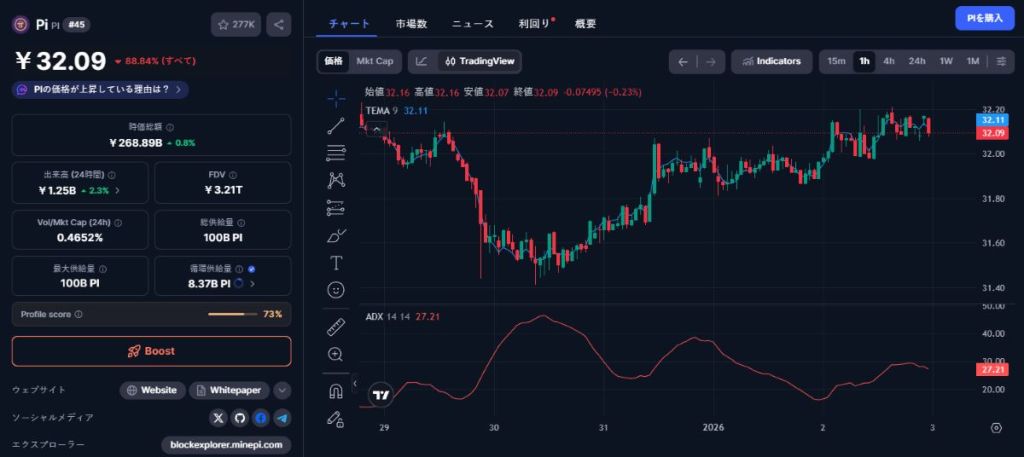Set chart interval to 1W
This screenshot has width=1024, height=457.
[946, 61]
